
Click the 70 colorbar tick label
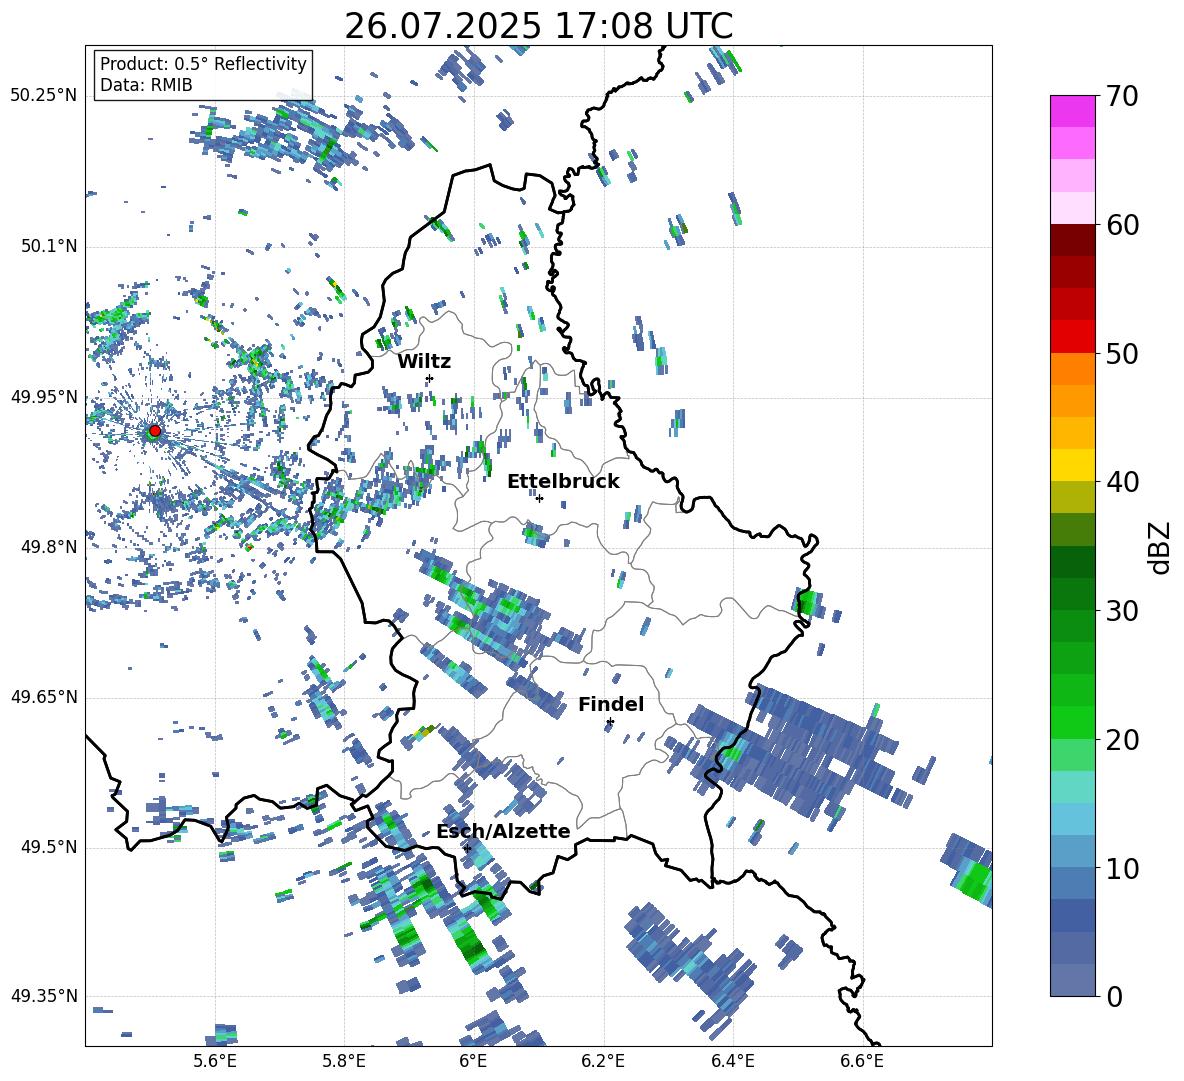pos(1123,96)
